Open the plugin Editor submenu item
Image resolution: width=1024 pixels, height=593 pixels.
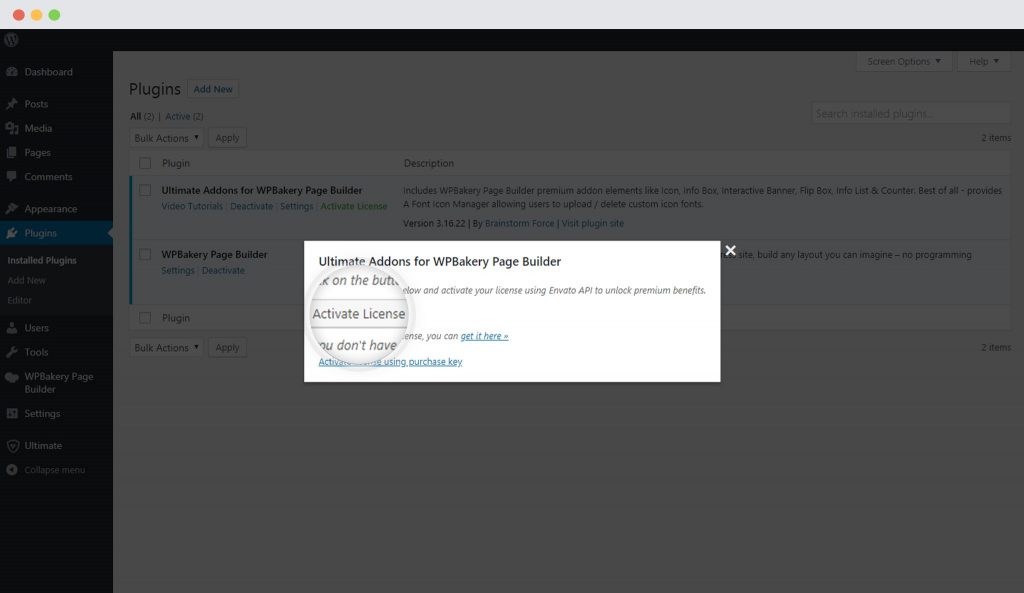coord(19,300)
